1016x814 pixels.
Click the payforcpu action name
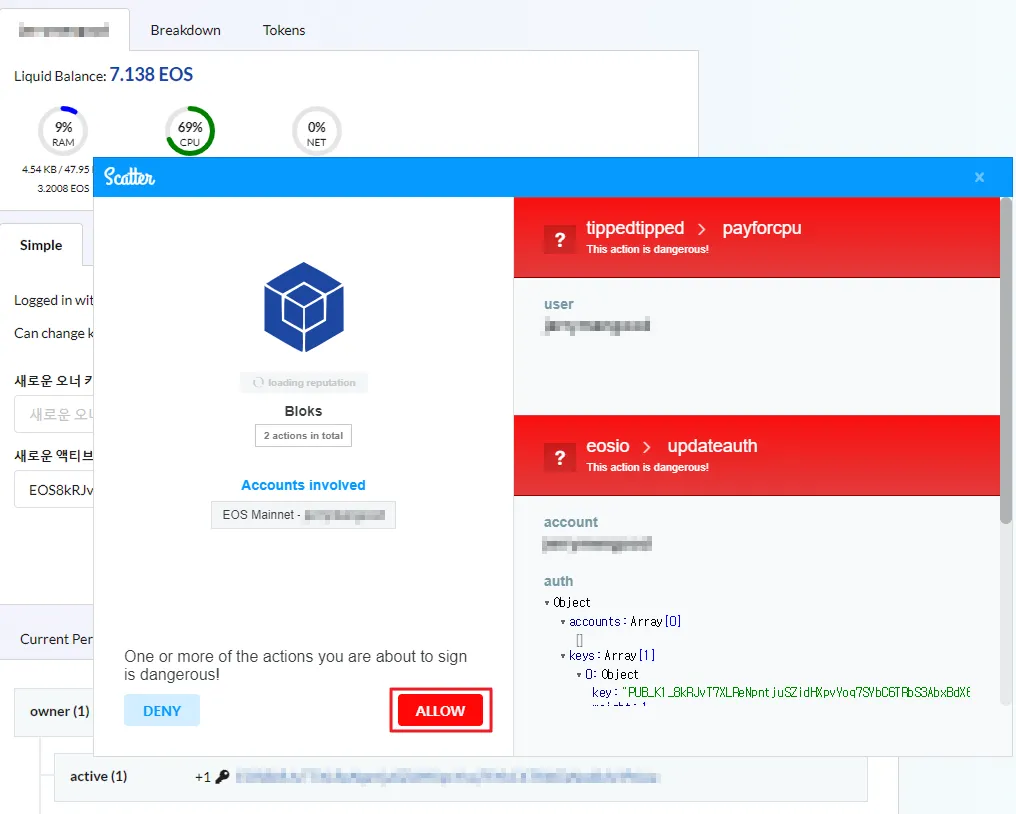tap(761, 227)
